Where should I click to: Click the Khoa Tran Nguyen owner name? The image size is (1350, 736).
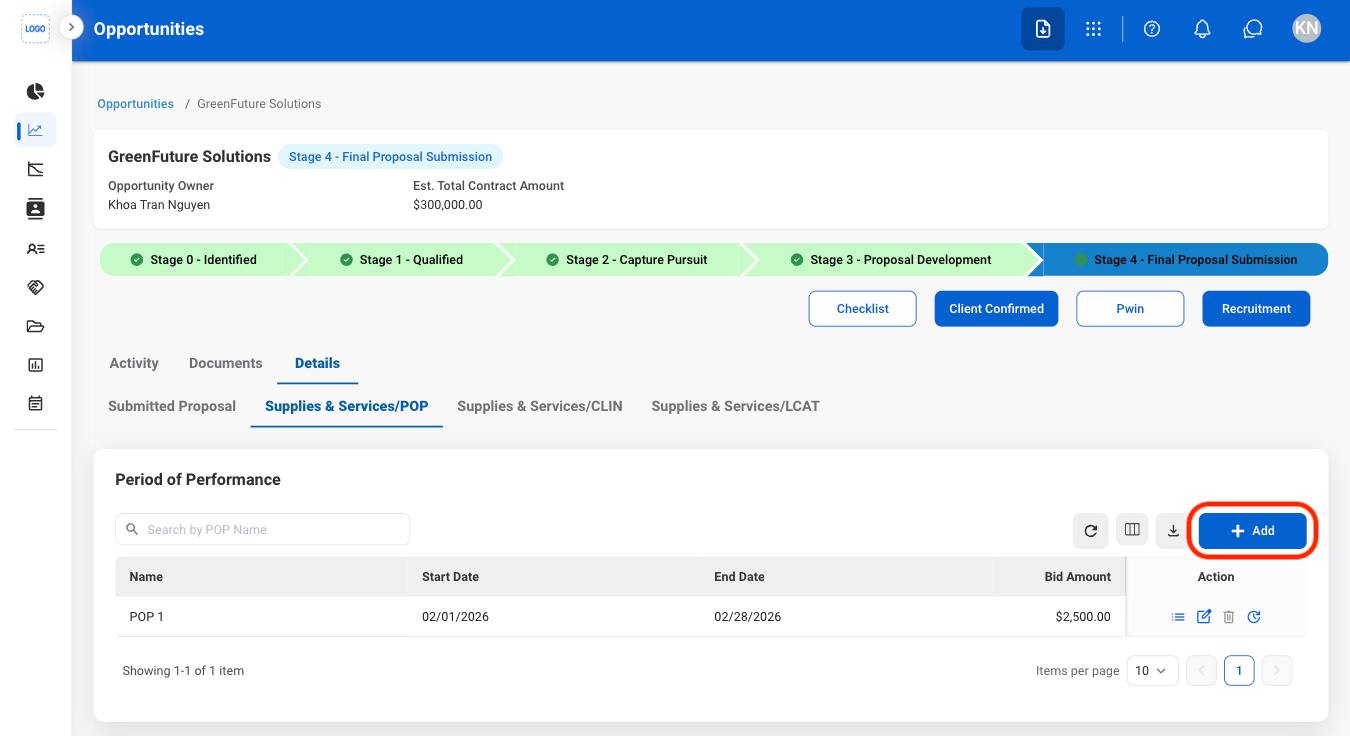159,205
